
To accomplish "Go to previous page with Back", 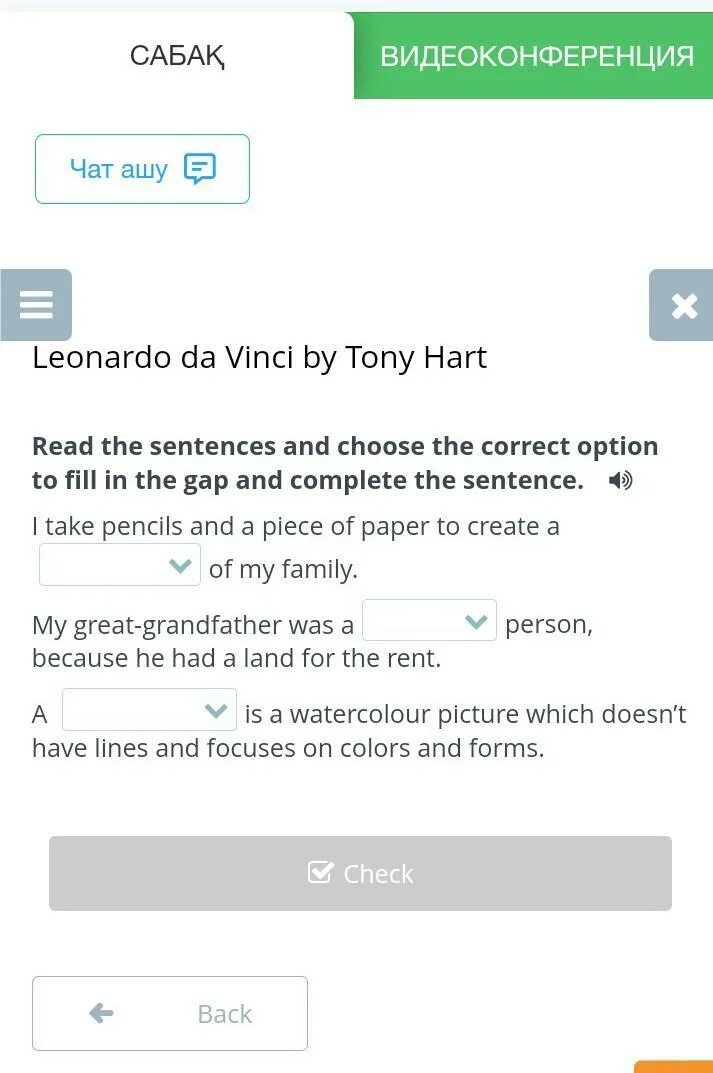I will point(170,1013).
